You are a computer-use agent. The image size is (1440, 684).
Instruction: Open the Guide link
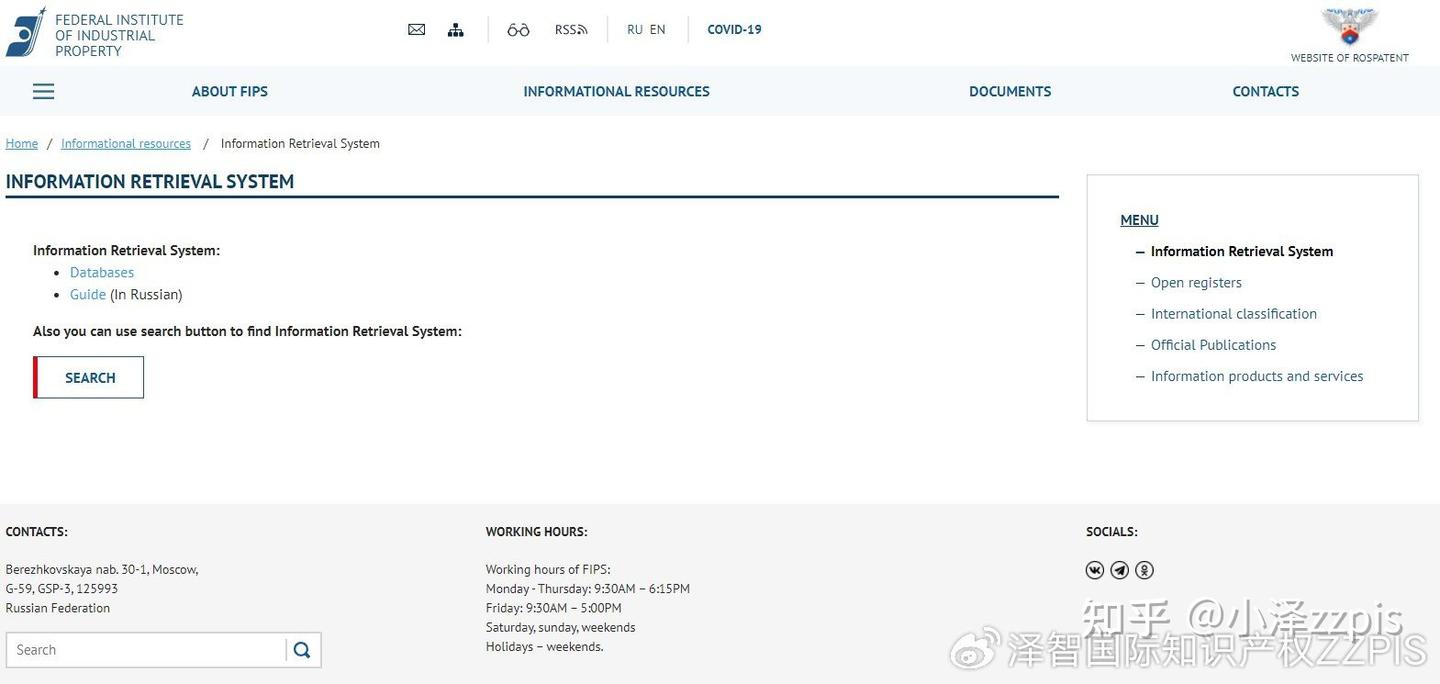point(88,294)
